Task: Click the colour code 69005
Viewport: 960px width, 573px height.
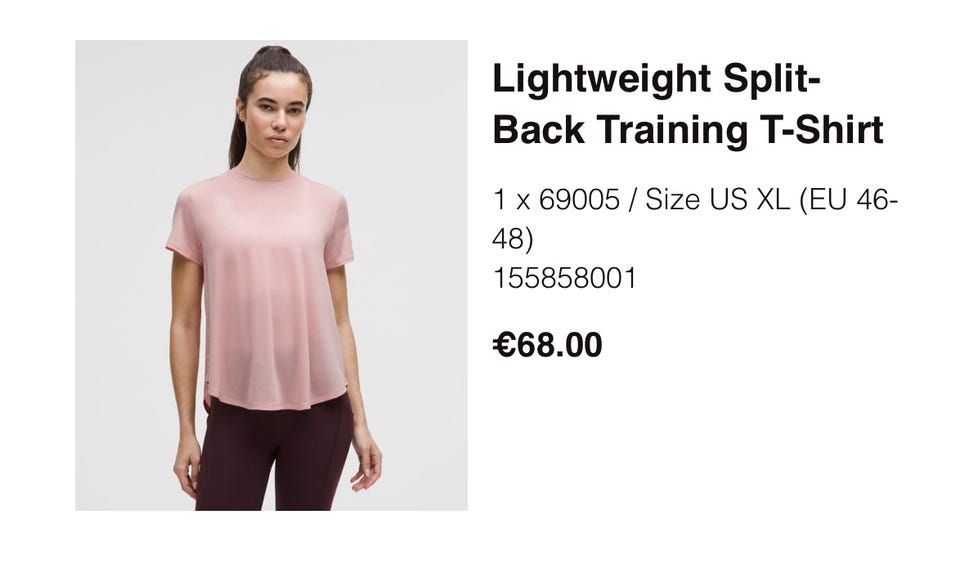Action: tap(579, 200)
